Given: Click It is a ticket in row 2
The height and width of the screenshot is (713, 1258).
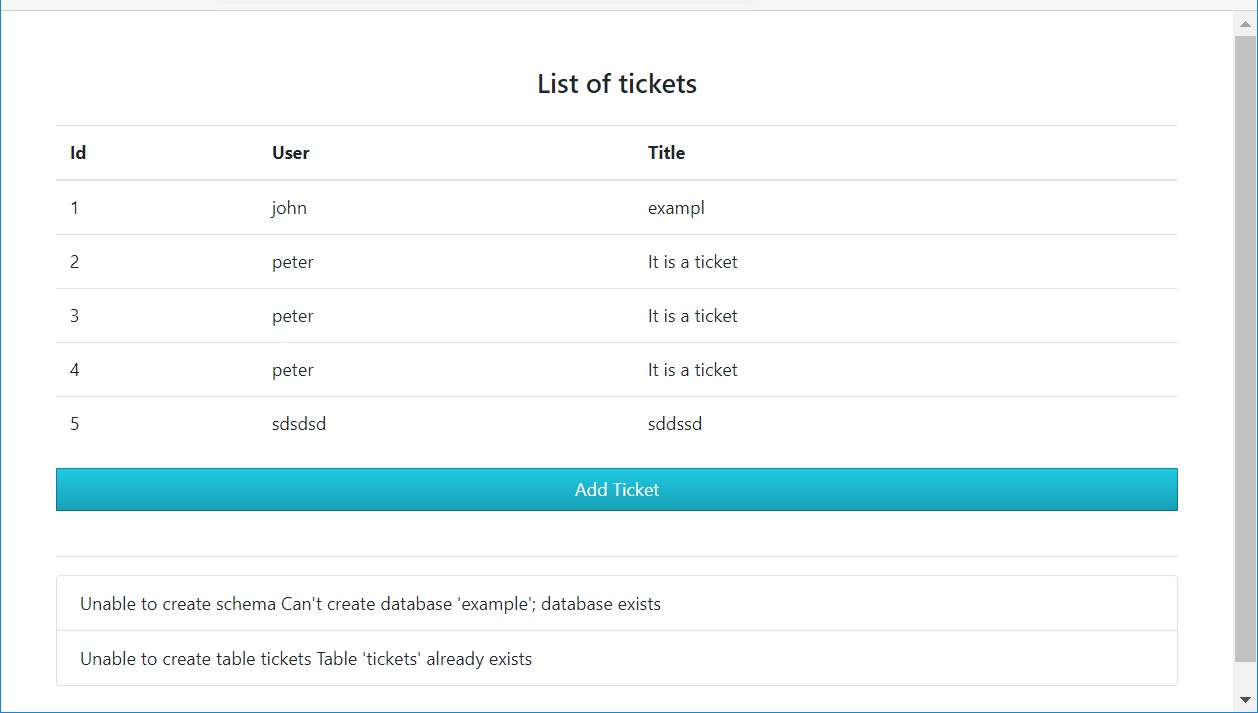Looking at the screenshot, I should click(692, 262).
